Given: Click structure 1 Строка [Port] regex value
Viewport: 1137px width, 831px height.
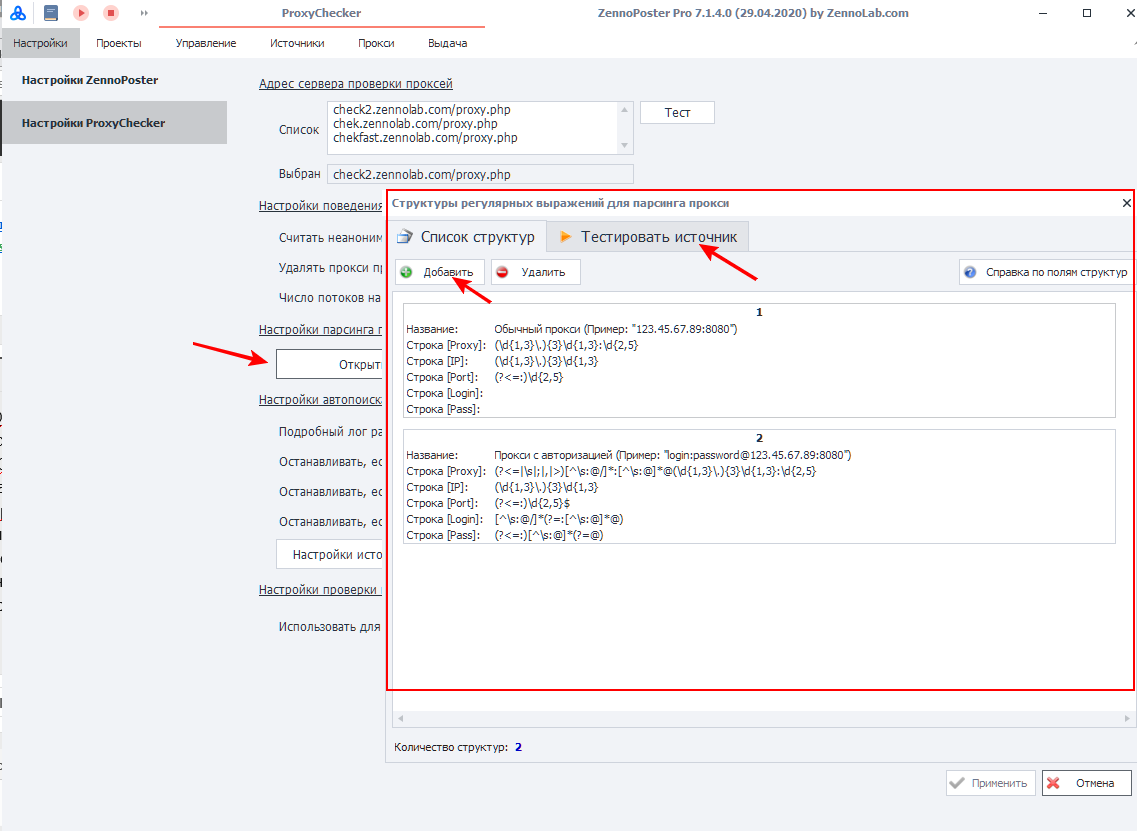Looking at the screenshot, I should pyautogui.click(x=529, y=376).
